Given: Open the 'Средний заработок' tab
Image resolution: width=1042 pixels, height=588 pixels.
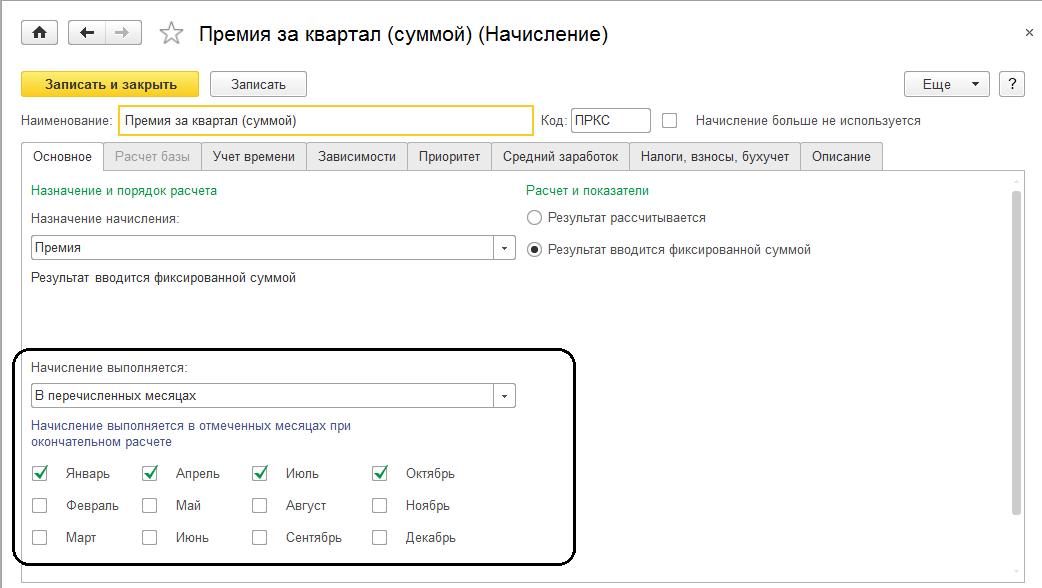Looking at the screenshot, I should (x=560, y=156).
